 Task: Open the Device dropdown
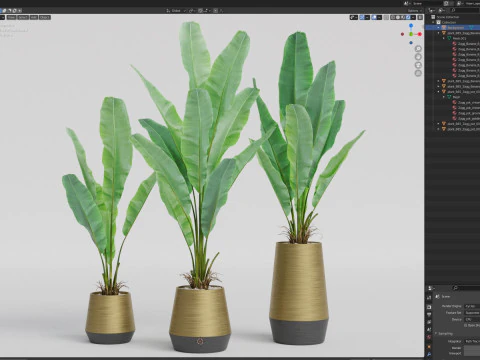[x=472, y=319]
